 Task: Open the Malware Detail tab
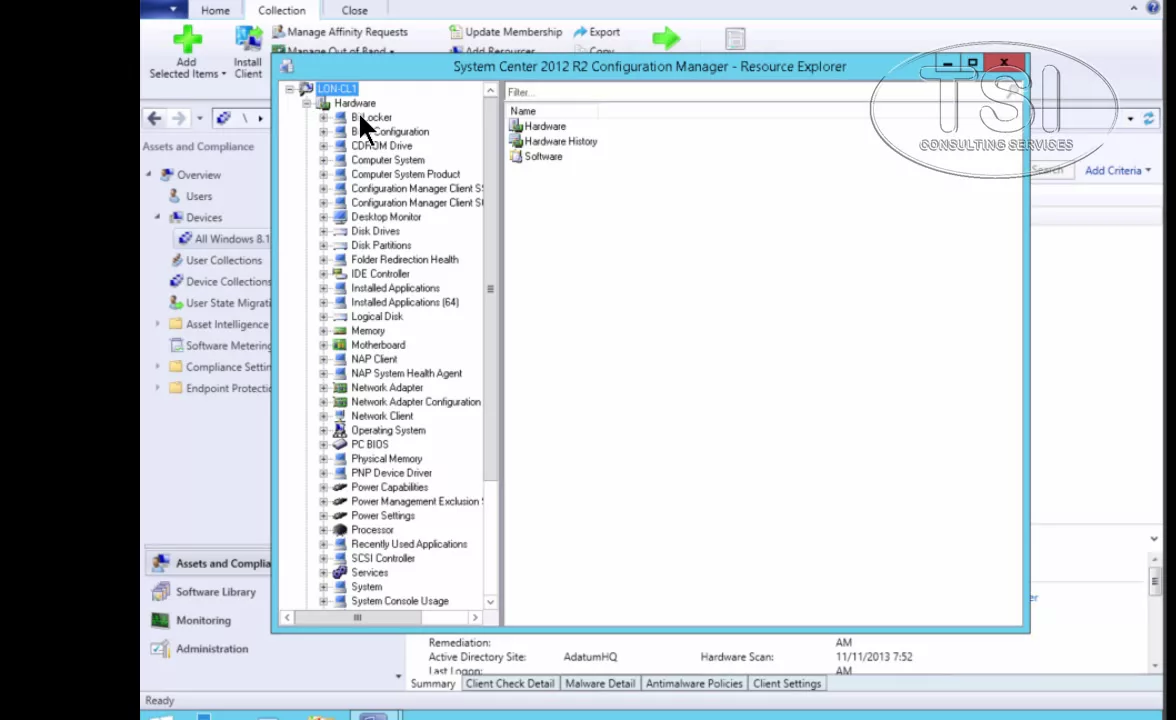click(x=600, y=683)
